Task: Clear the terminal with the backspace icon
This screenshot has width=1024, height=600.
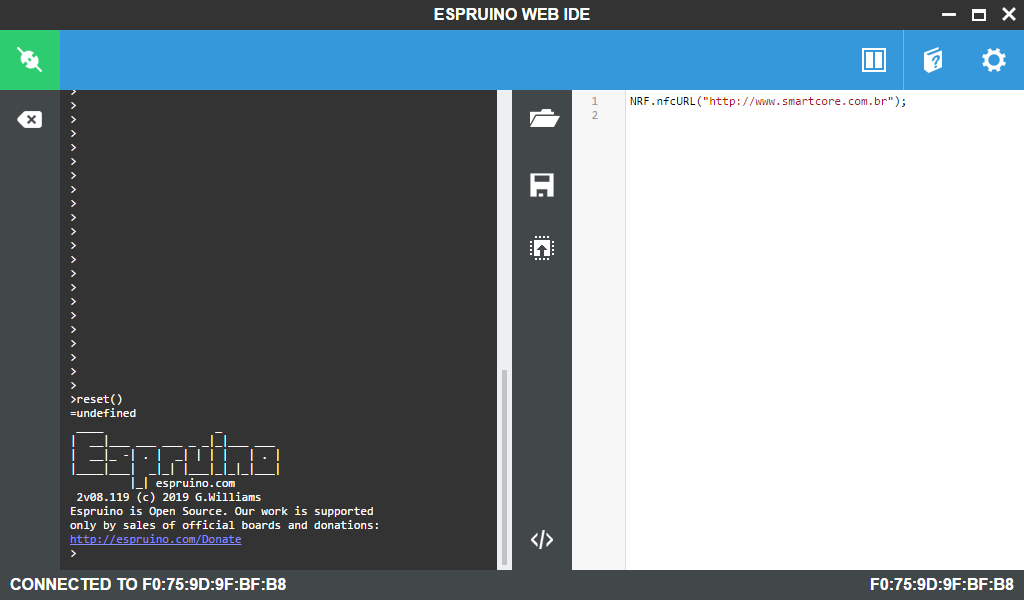Action: click(29, 119)
